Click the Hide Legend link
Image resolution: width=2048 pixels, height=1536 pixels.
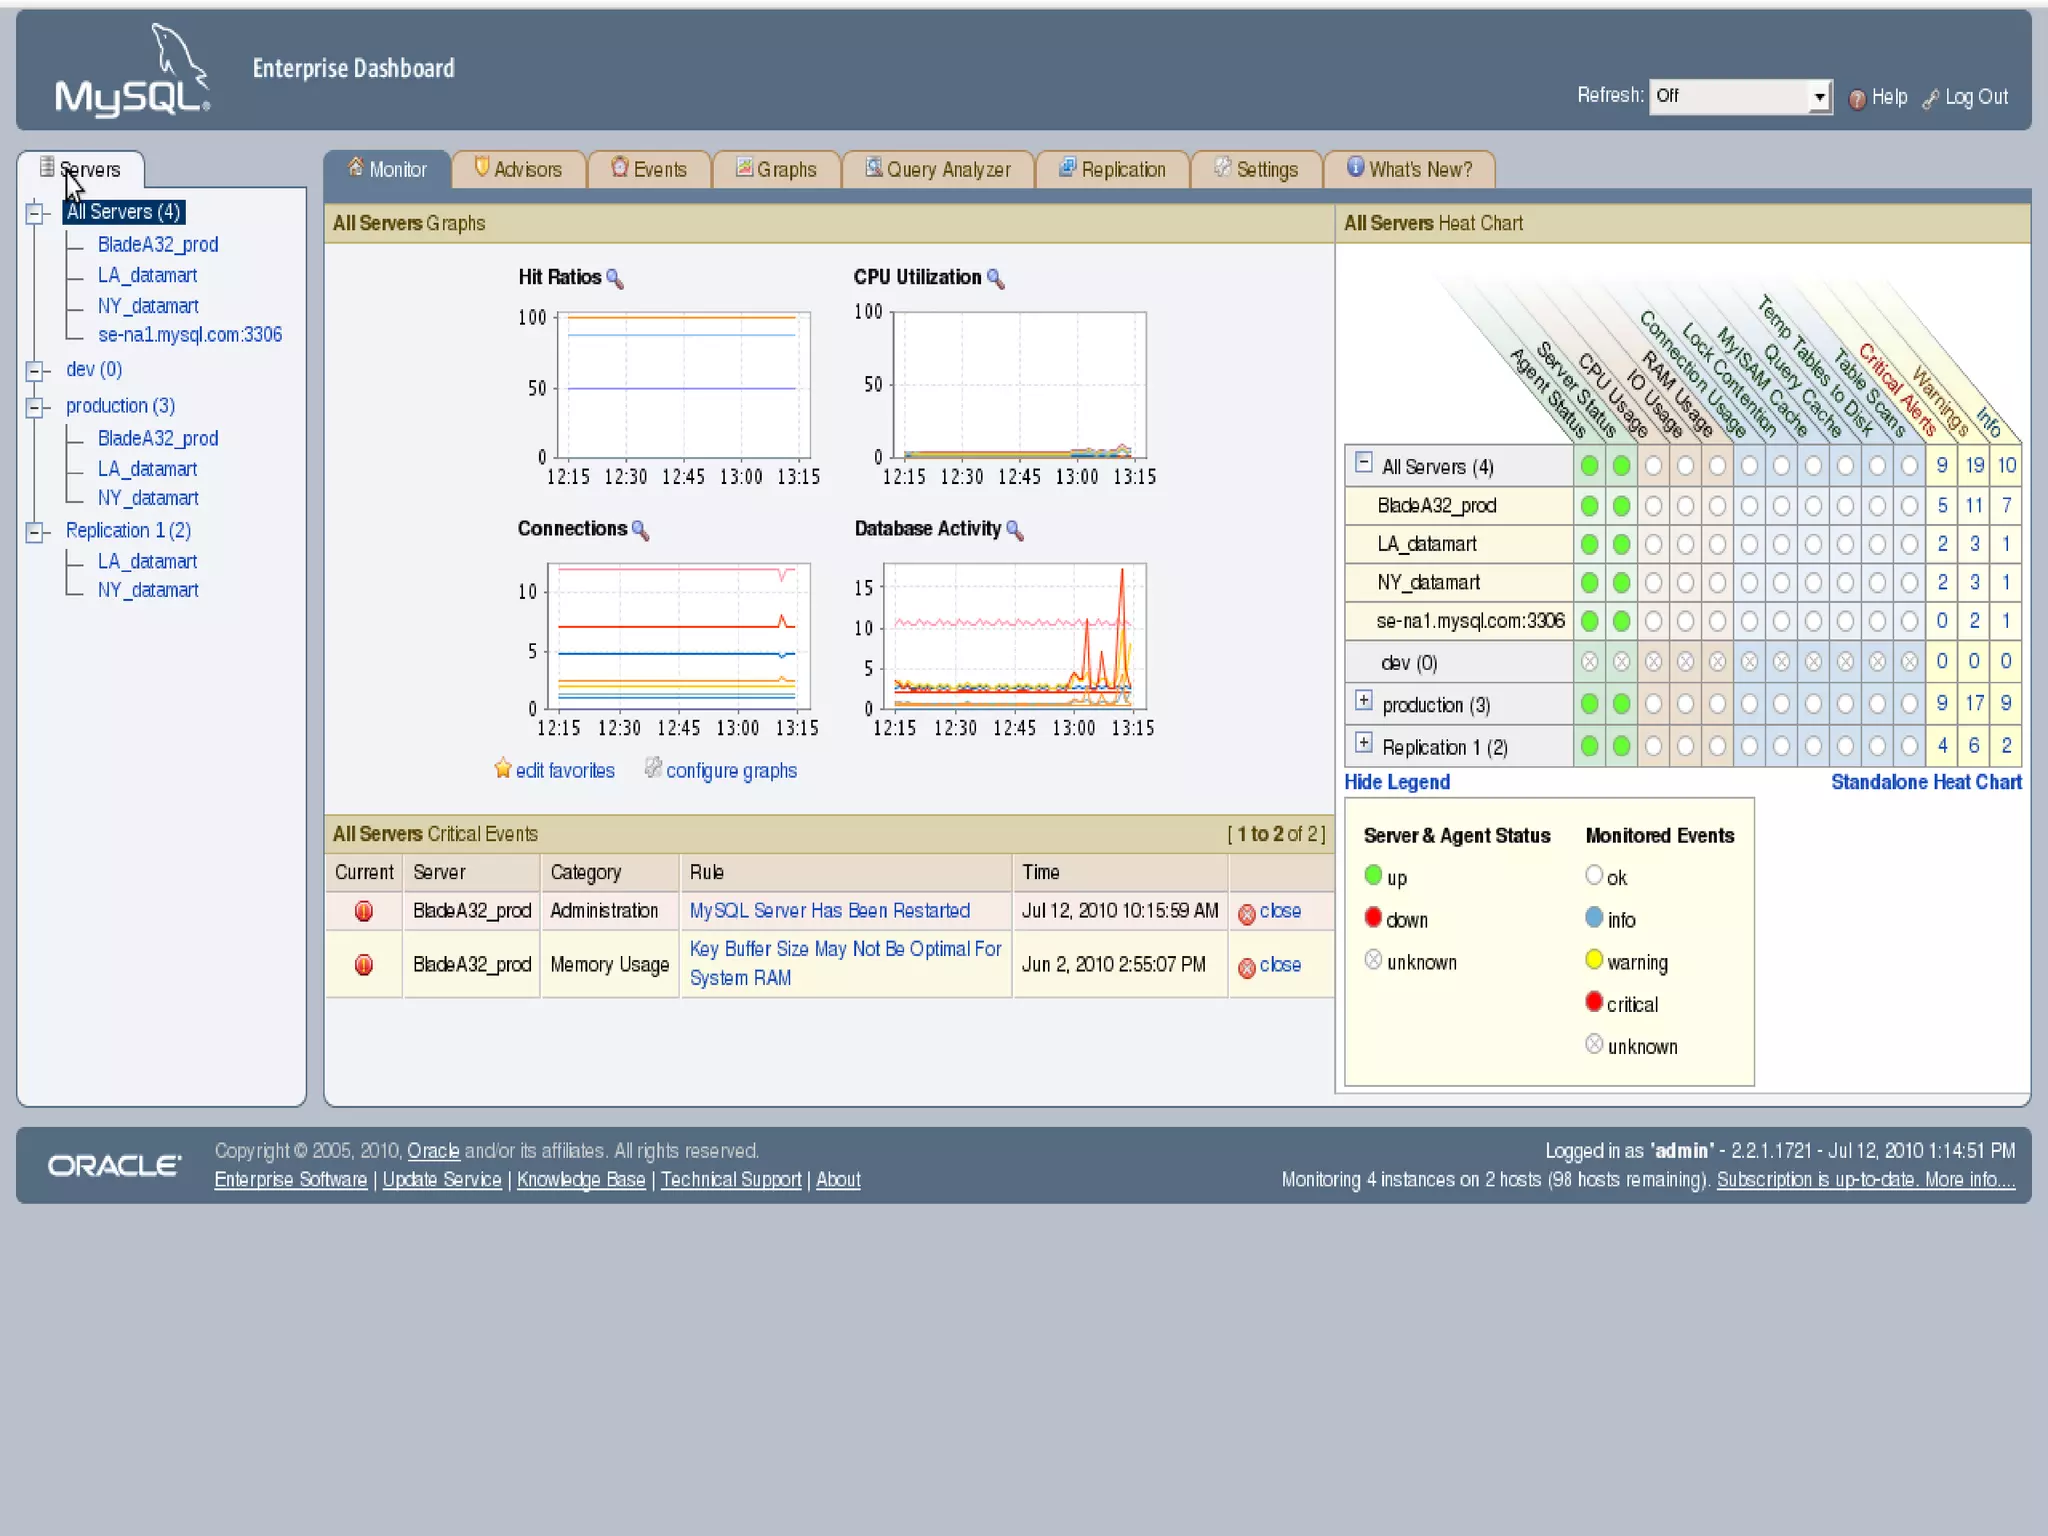[x=1396, y=782]
